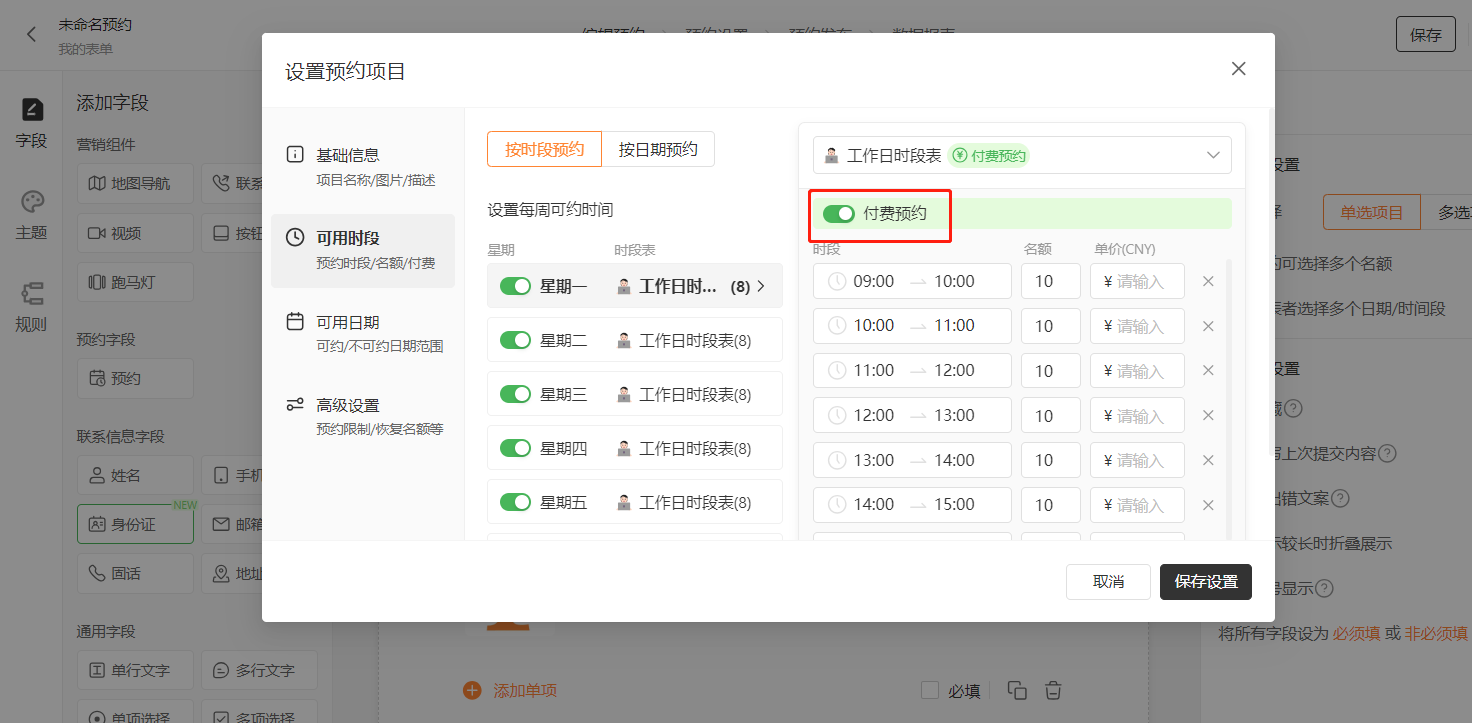Add the 单行文字 field

point(135,671)
